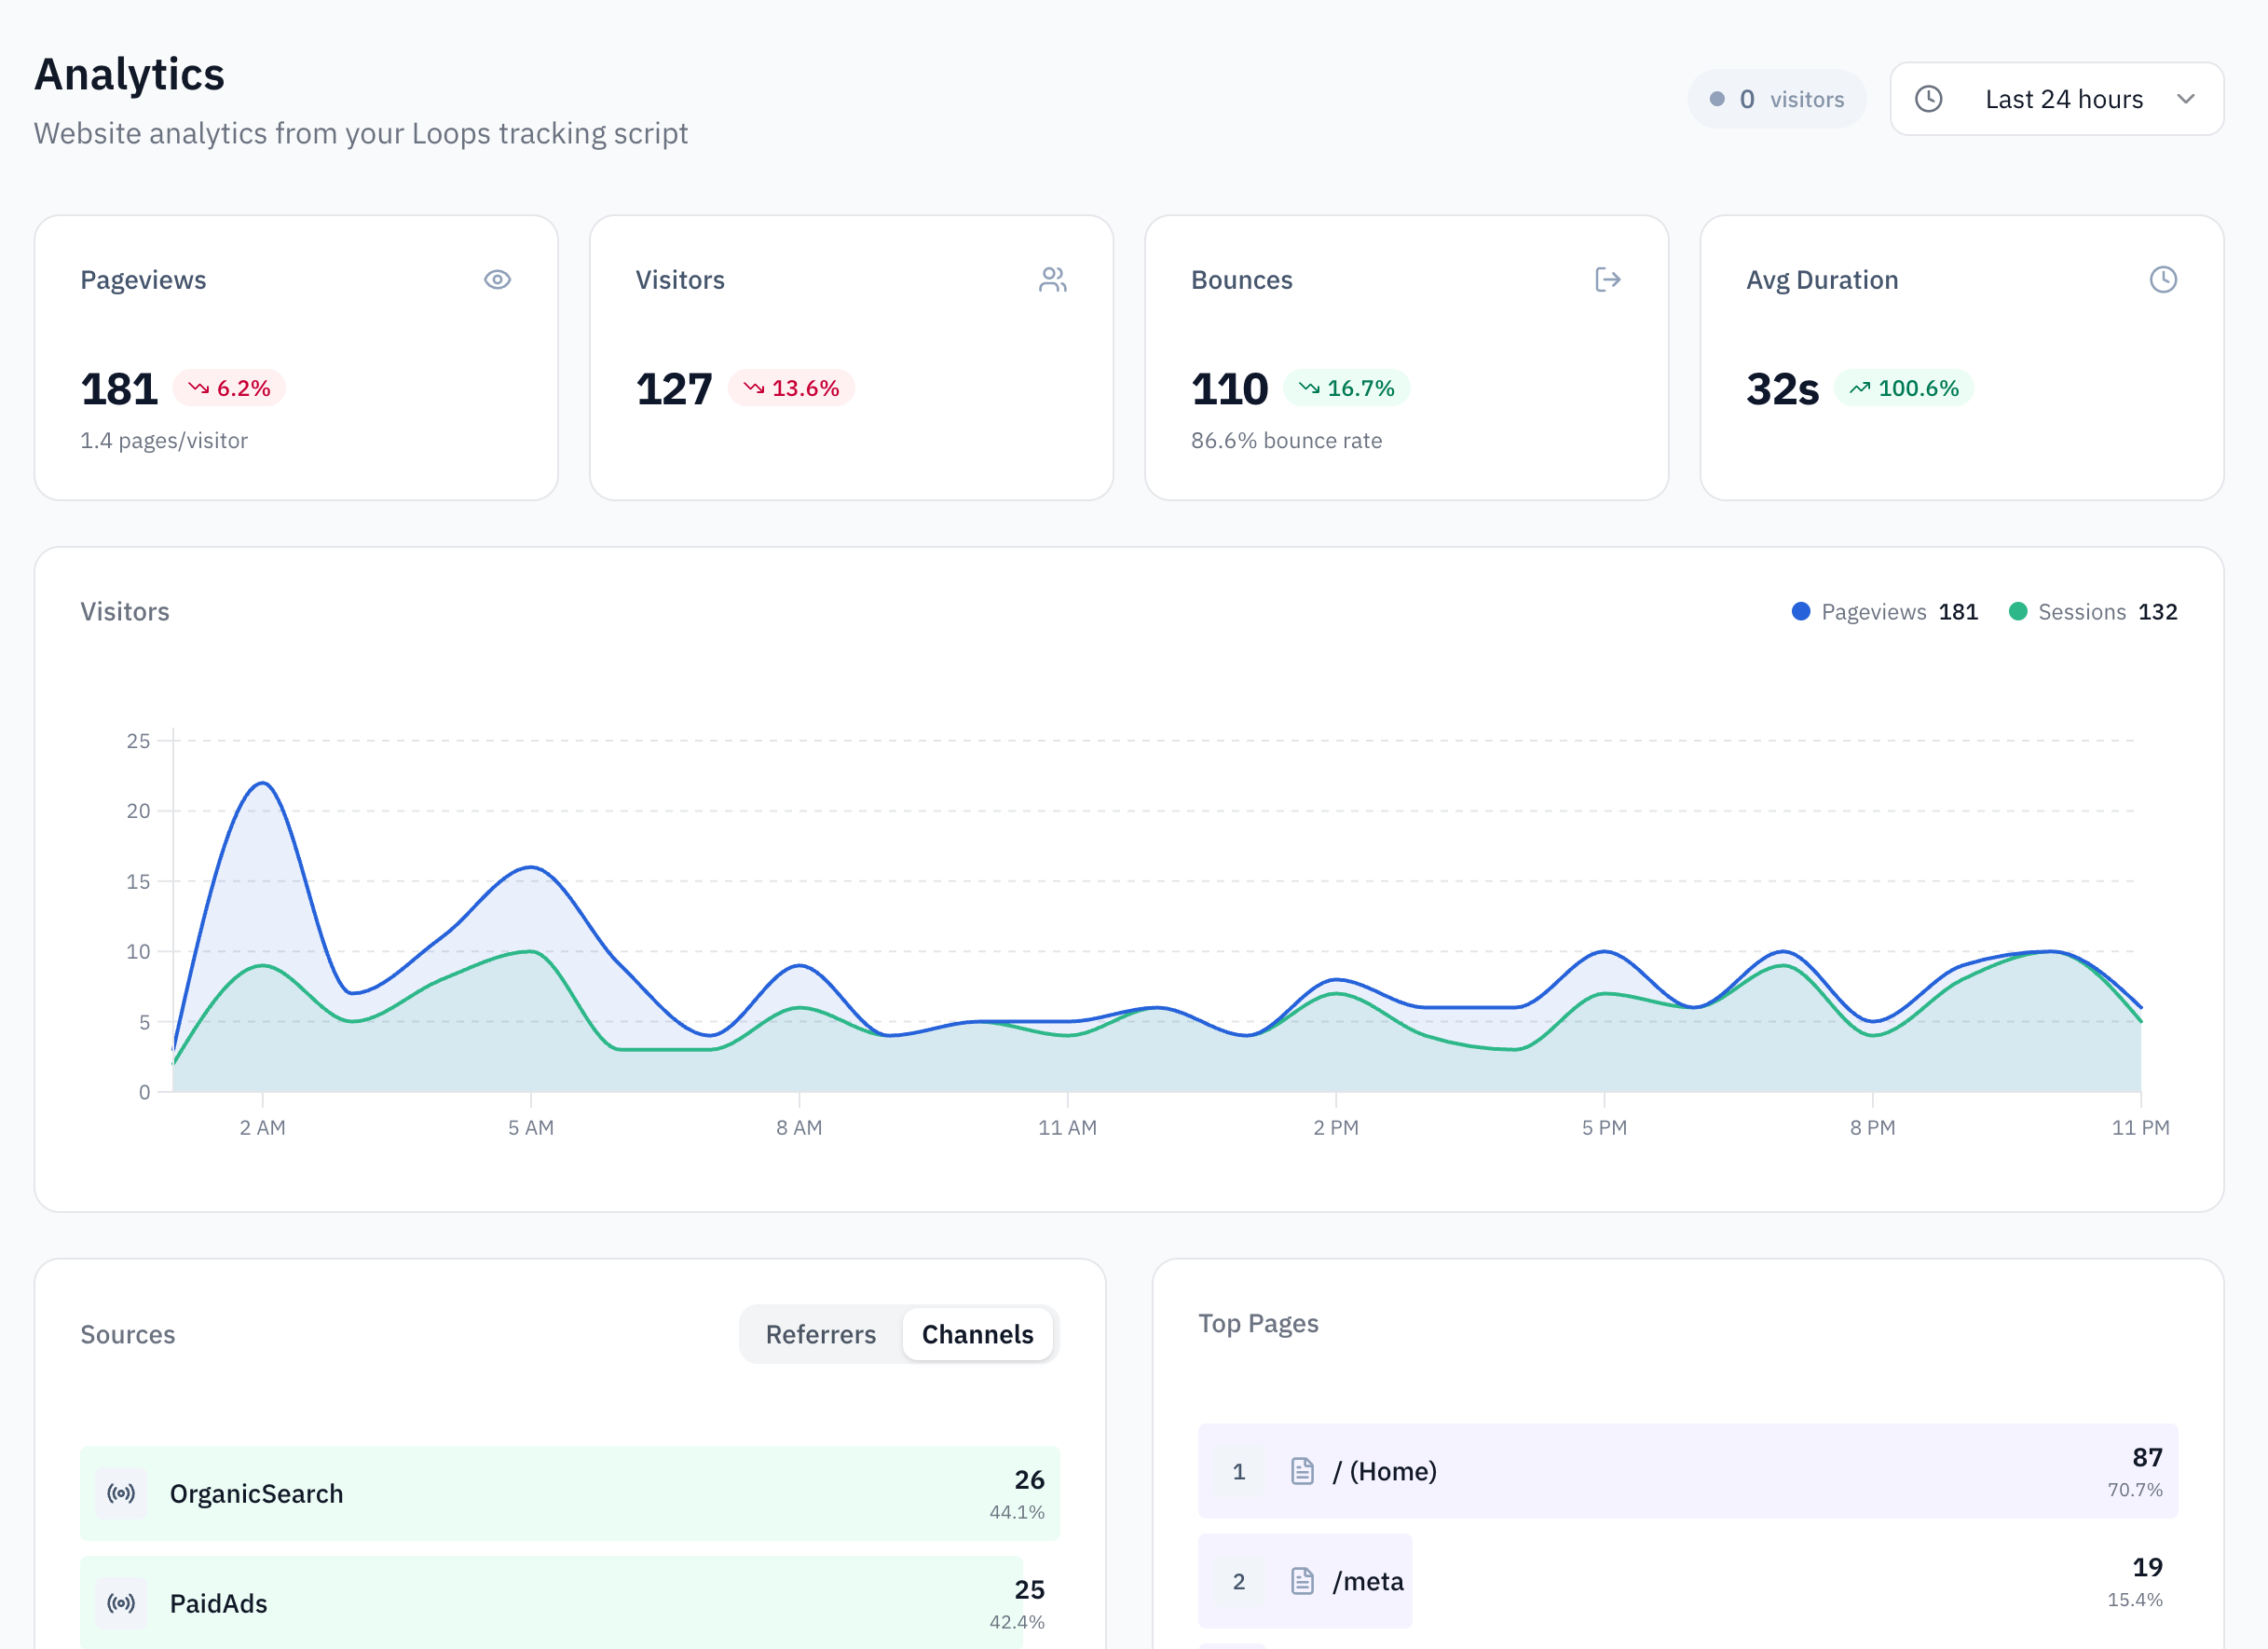Select the Channels tab in Sources
Screen dimensions: 2268x1649
click(977, 1334)
